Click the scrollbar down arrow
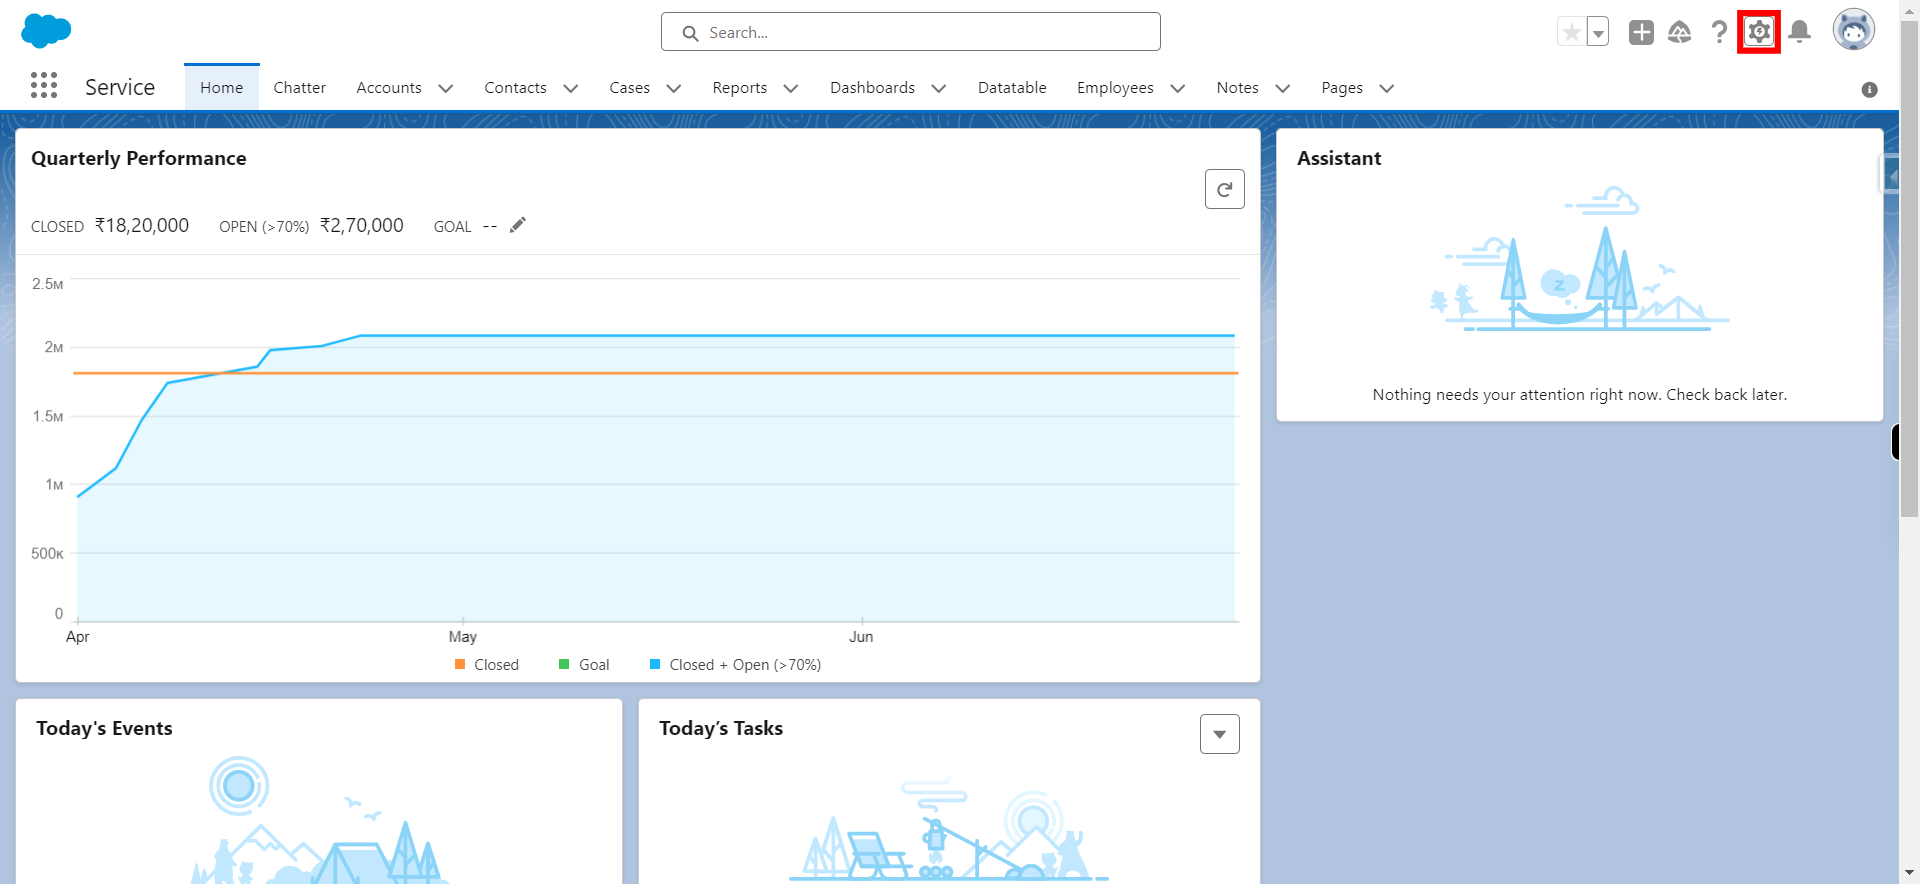The image size is (1920, 884). [1909, 874]
